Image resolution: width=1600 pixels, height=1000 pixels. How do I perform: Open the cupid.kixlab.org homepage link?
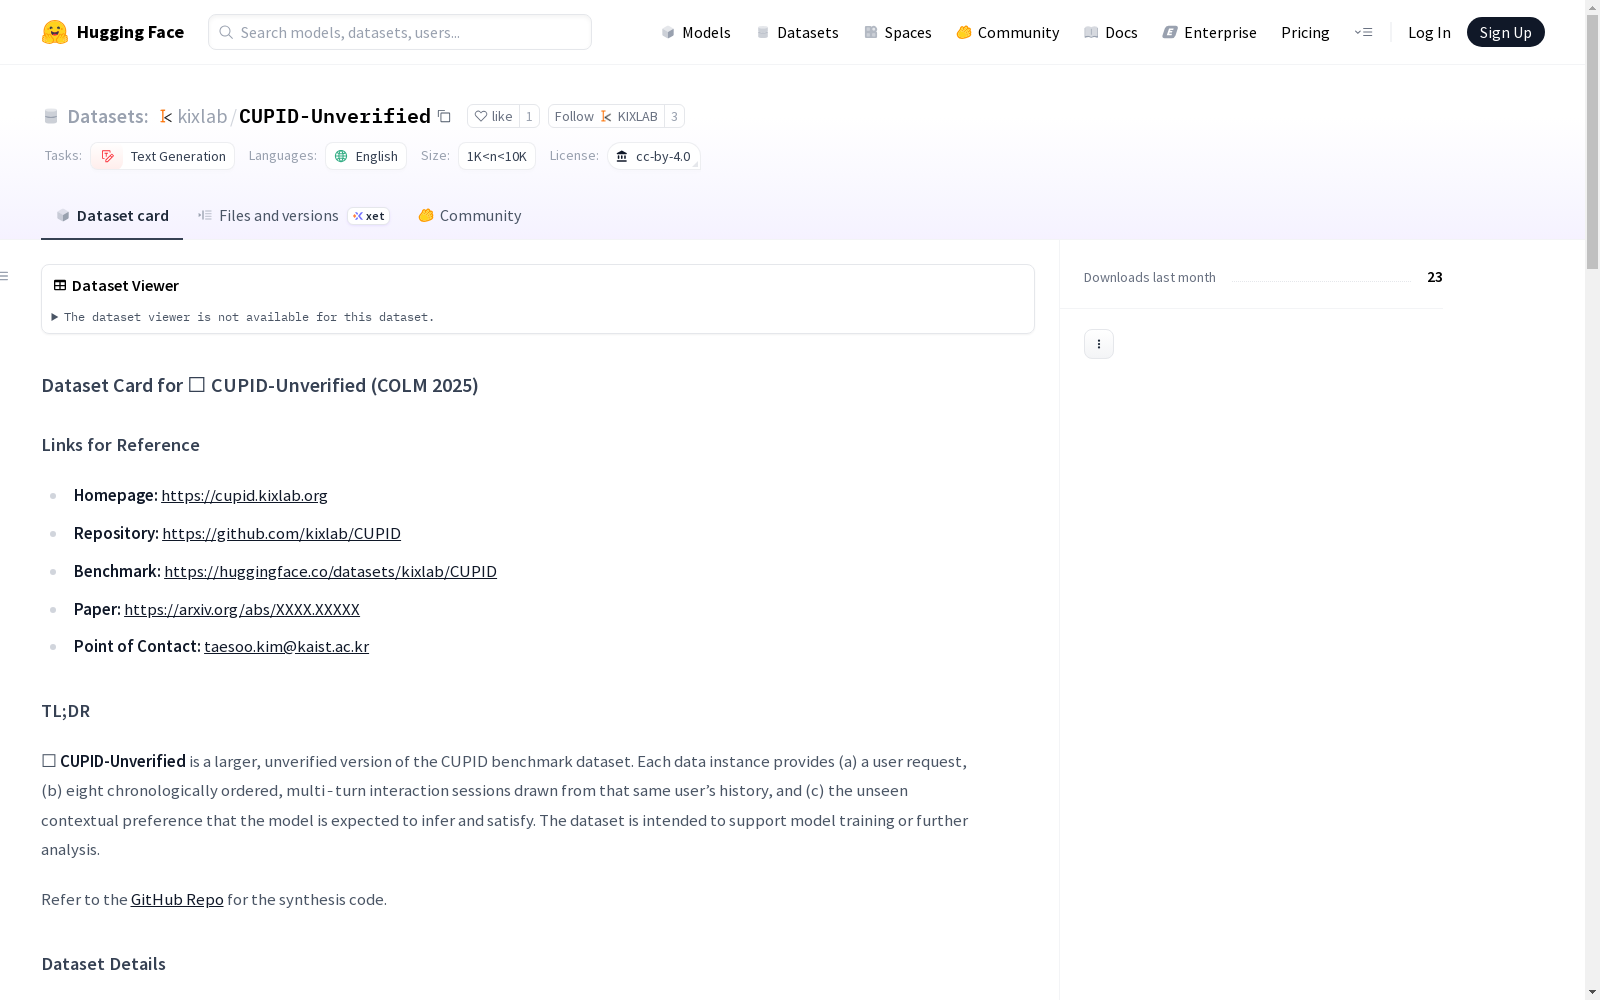coord(244,495)
